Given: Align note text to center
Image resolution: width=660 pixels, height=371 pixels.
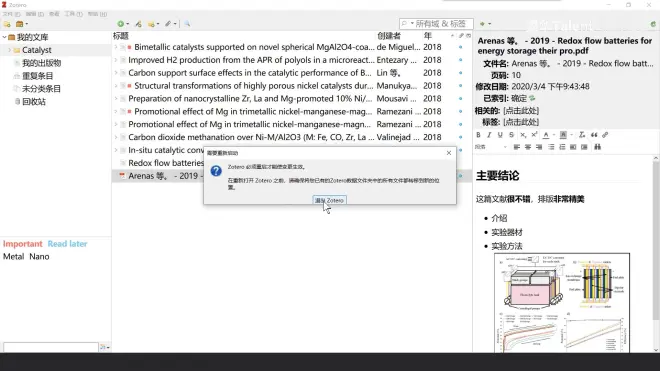Looking at the screenshot, I should [x=528, y=147].
